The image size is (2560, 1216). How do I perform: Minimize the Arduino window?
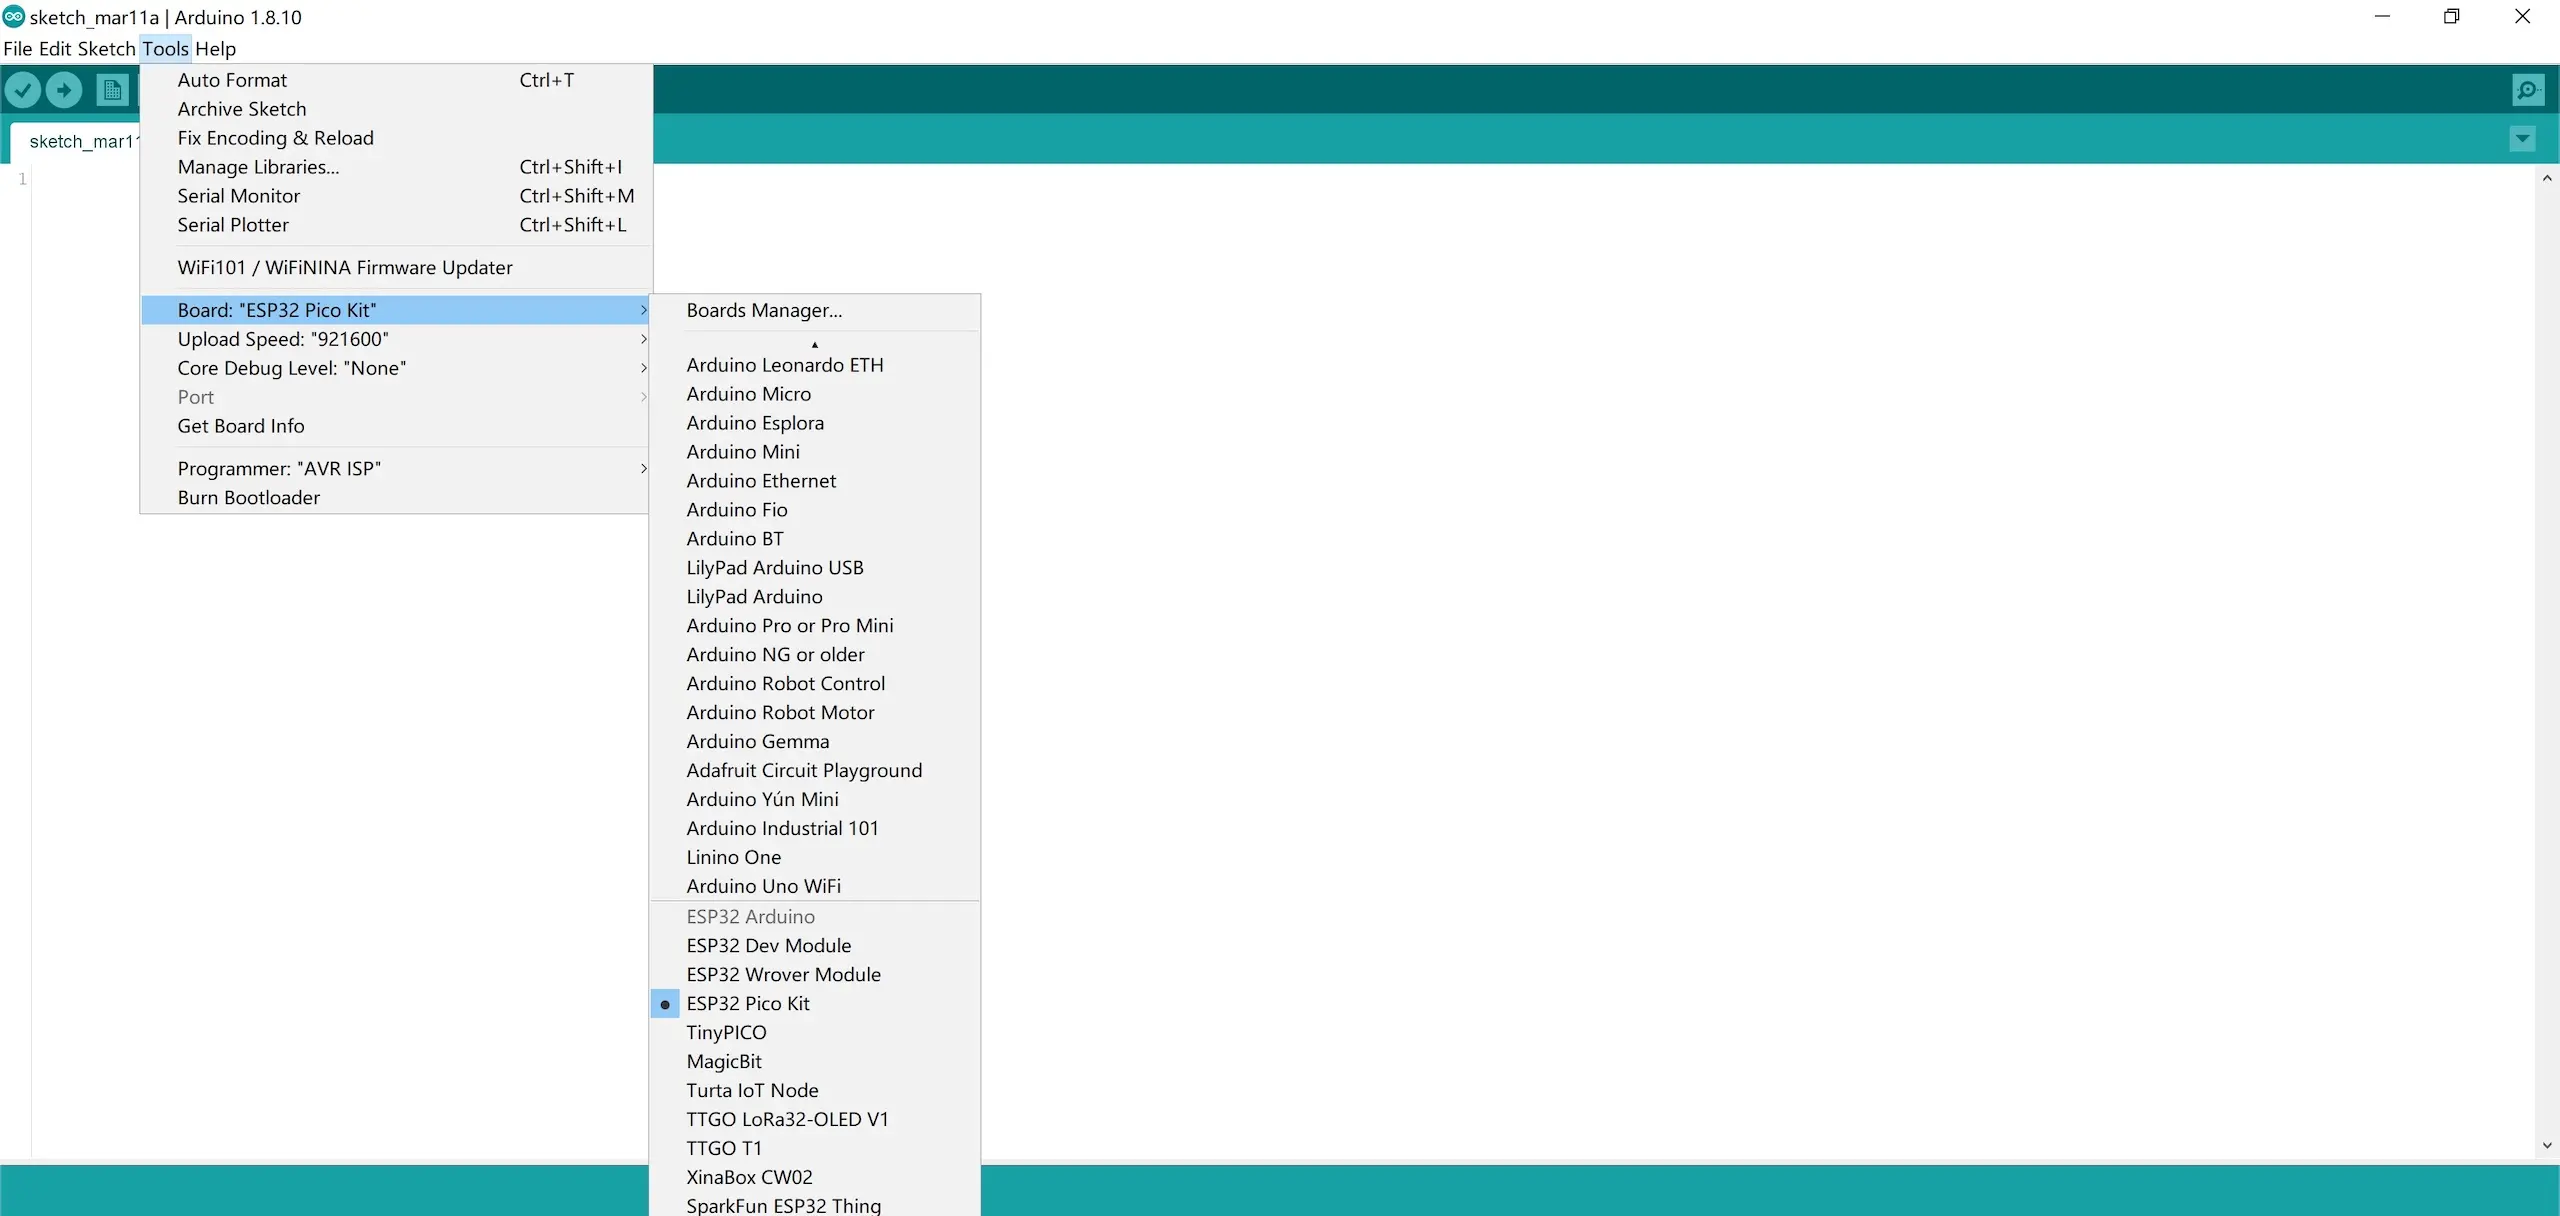point(2382,17)
